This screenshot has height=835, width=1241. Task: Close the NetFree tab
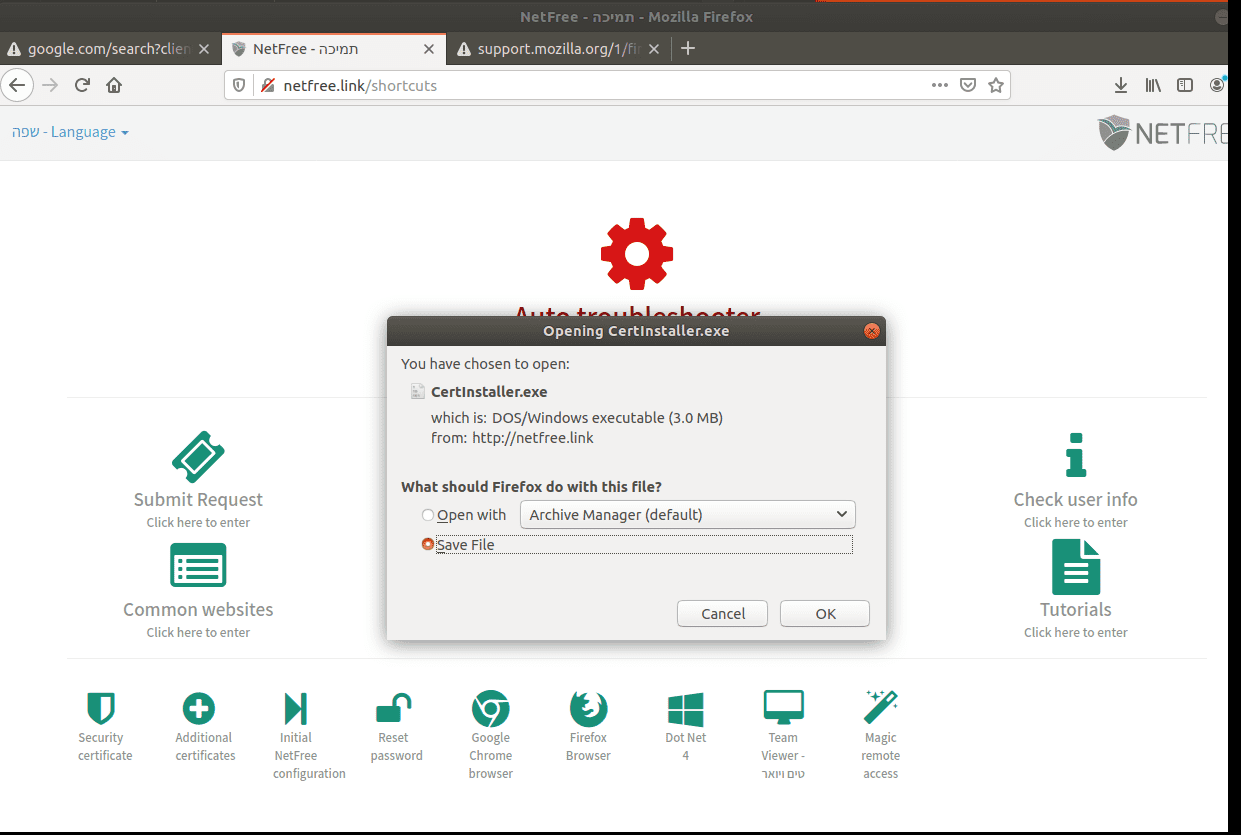click(x=430, y=48)
